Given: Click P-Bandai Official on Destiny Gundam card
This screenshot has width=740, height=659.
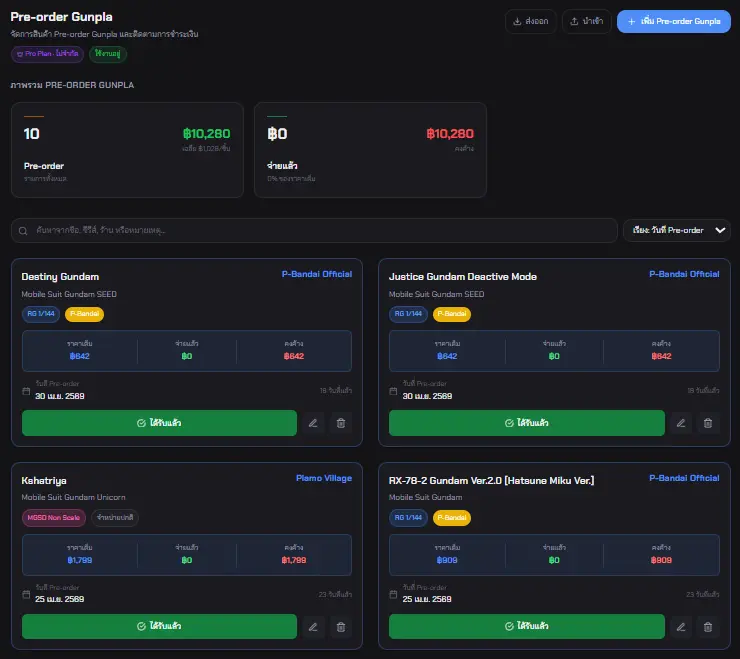Looking at the screenshot, I should pyautogui.click(x=317, y=274).
